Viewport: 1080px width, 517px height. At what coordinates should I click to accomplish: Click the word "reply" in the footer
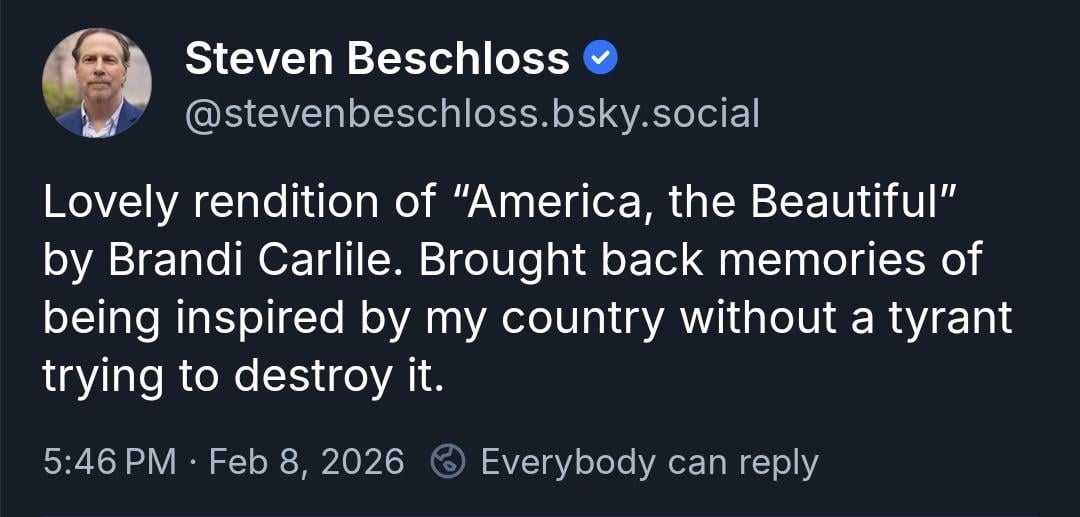coord(779,462)
